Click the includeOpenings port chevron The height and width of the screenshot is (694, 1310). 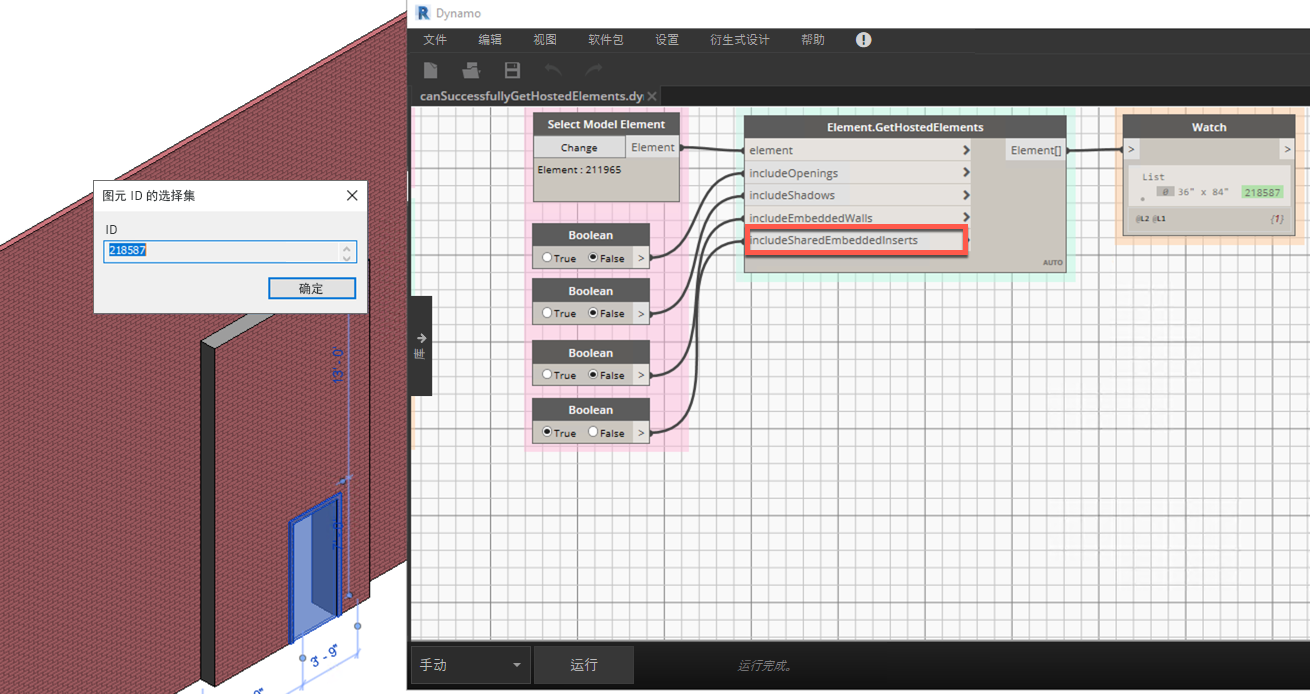pos(966,173)
